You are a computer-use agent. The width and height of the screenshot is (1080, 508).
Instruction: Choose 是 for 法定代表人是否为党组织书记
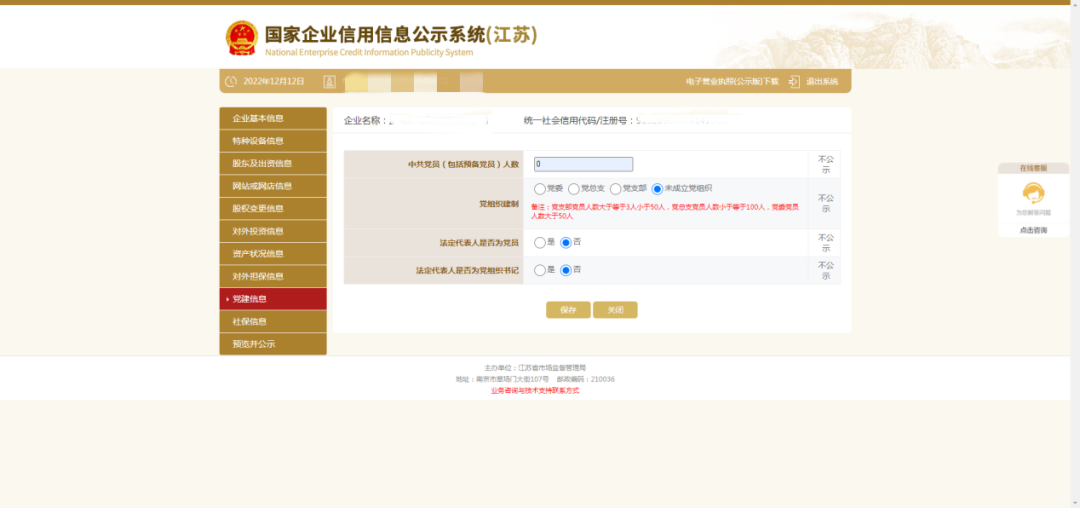tap(540, 270)
